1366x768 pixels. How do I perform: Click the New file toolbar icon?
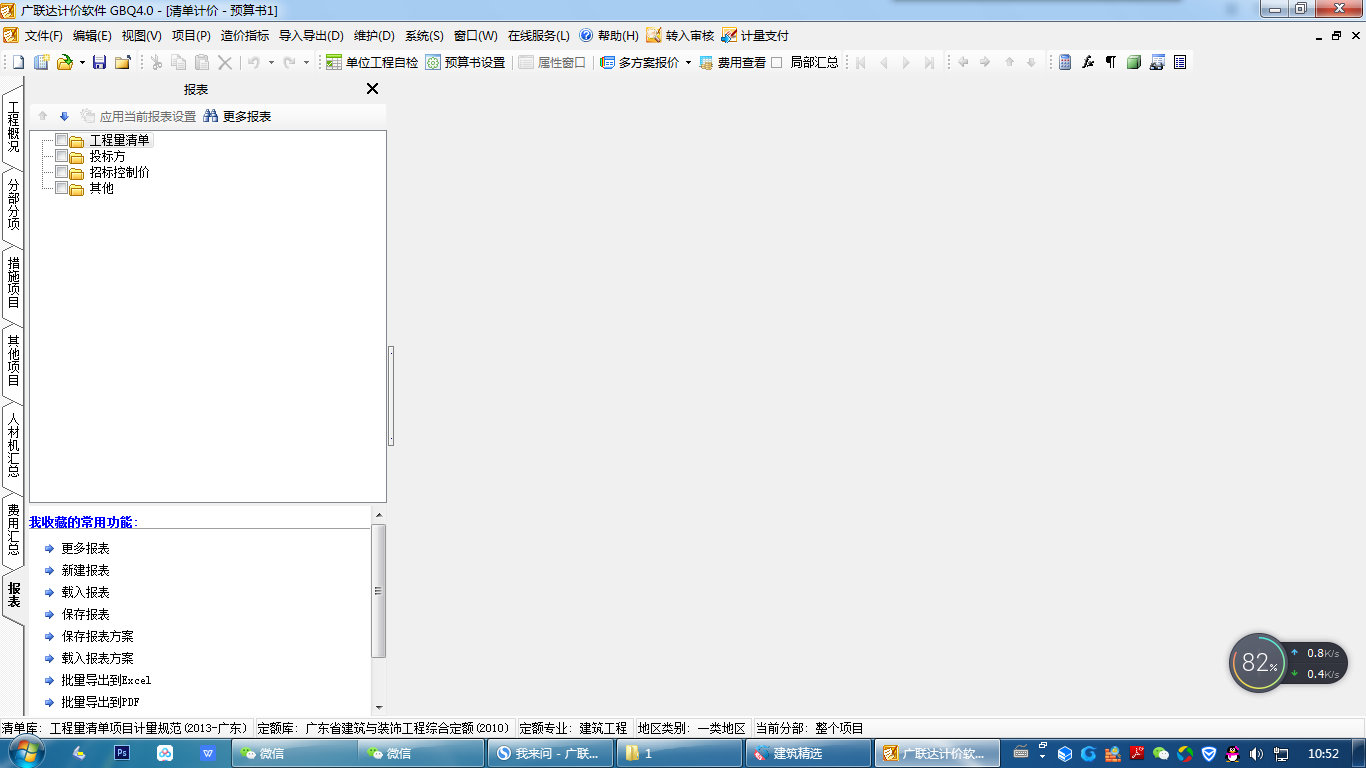click(18, 62)
